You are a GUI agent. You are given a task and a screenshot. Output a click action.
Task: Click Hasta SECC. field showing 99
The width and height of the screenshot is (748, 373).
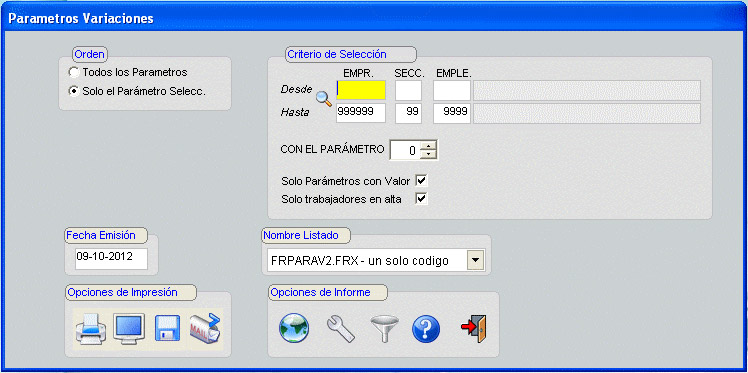coord(408,113)
